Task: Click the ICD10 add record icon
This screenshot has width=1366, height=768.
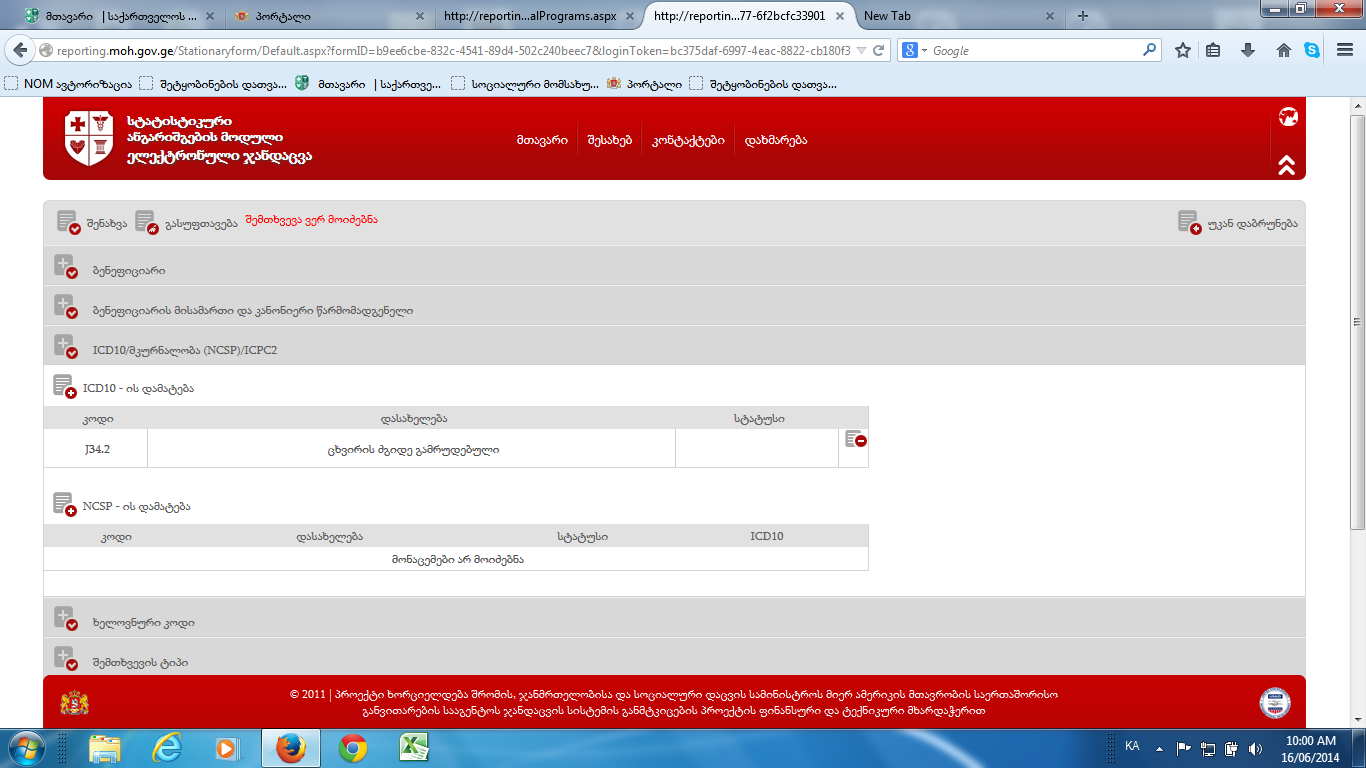Action: (64, 387)
